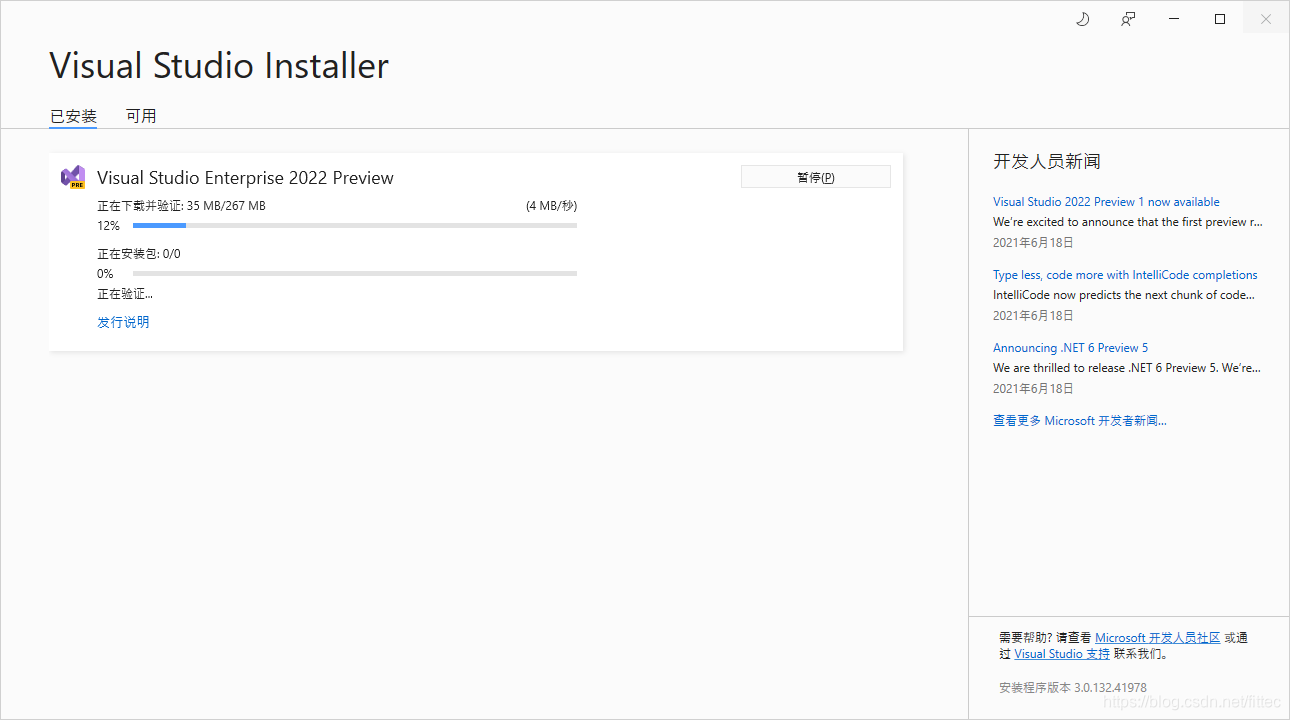Select Visual Studio Enterprise 2022 Preview title
The width and height of the screenshot is (1290, 720).
pos(245,178)
